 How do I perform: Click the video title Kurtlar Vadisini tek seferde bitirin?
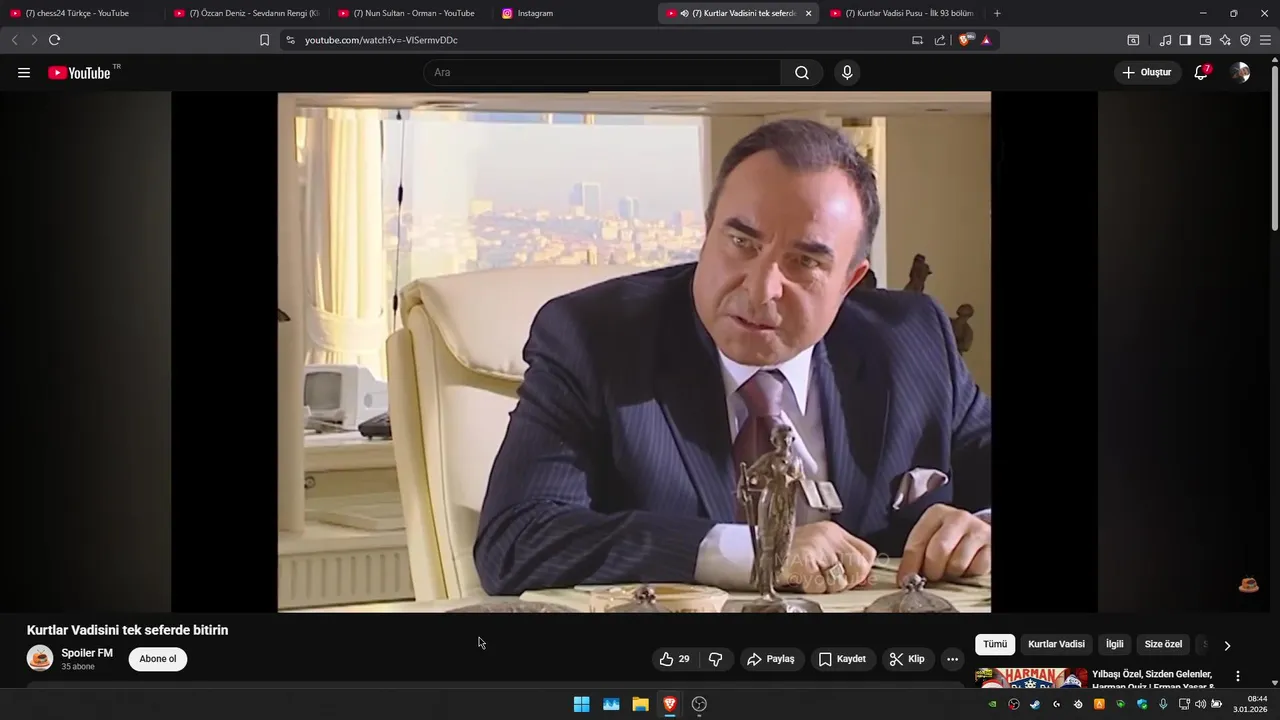(x=127, y=630)
